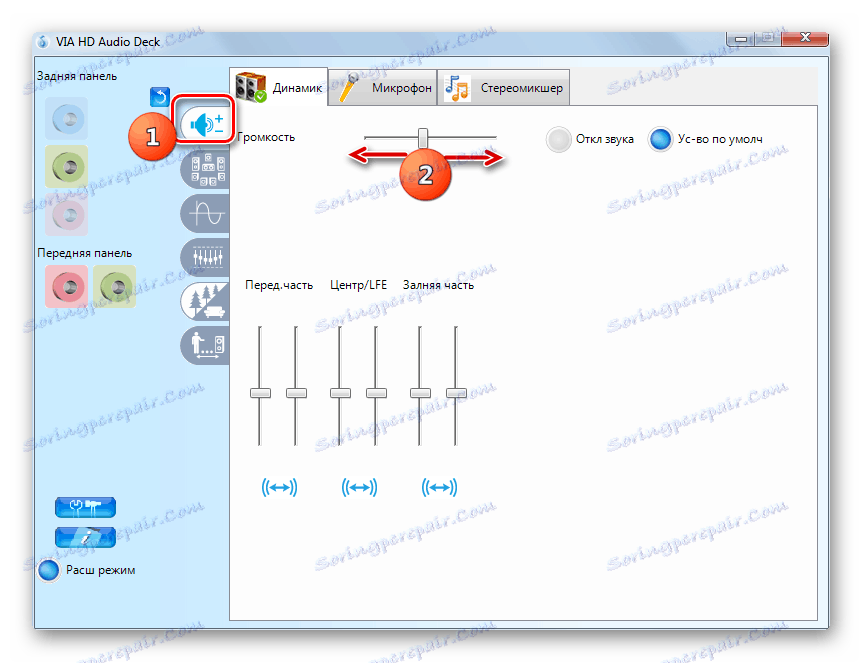Viewport: 863px width, 663px height.
Task: Close the VIA HD Audio Deck window
Action: [805, 38]
